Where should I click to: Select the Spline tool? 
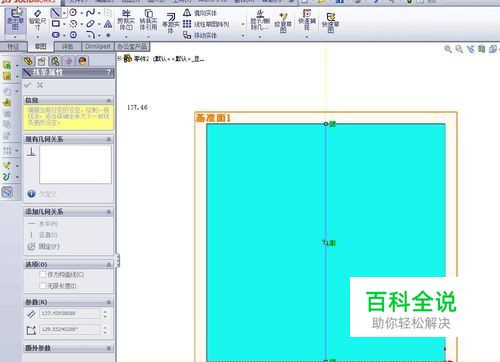90,13
